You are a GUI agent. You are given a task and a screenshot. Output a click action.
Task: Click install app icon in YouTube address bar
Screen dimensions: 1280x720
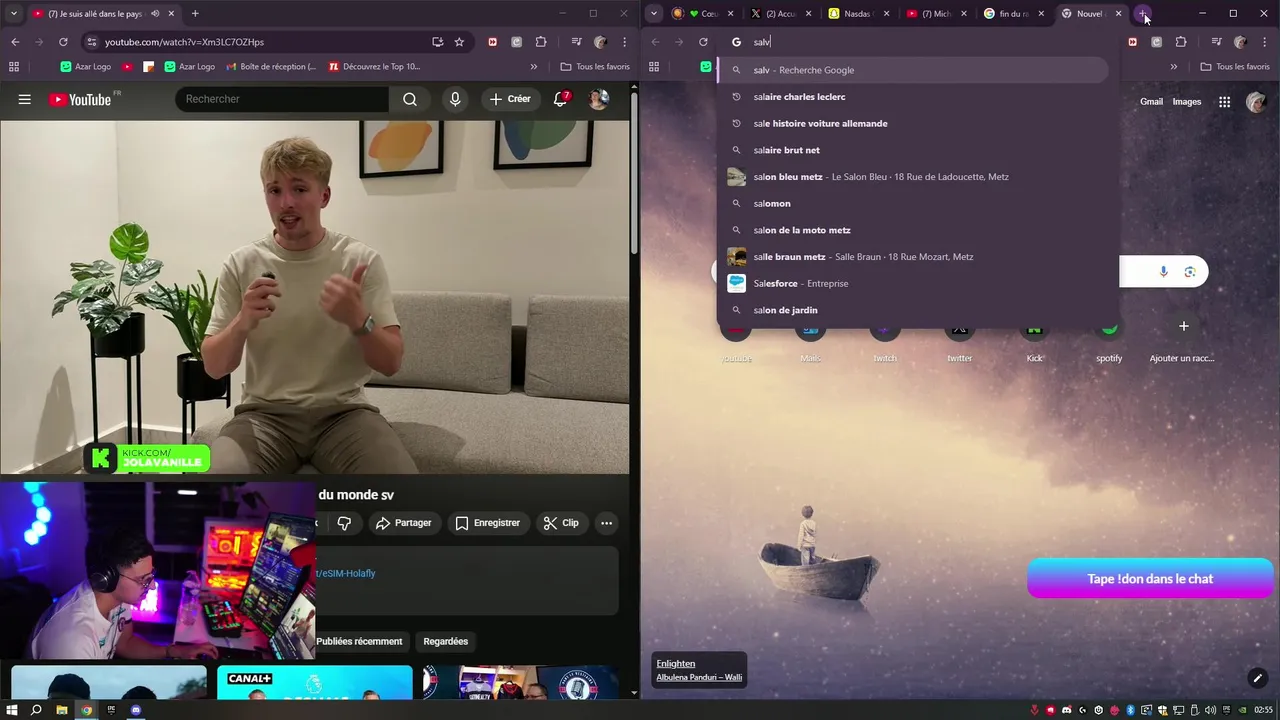[x=437, y=42]
